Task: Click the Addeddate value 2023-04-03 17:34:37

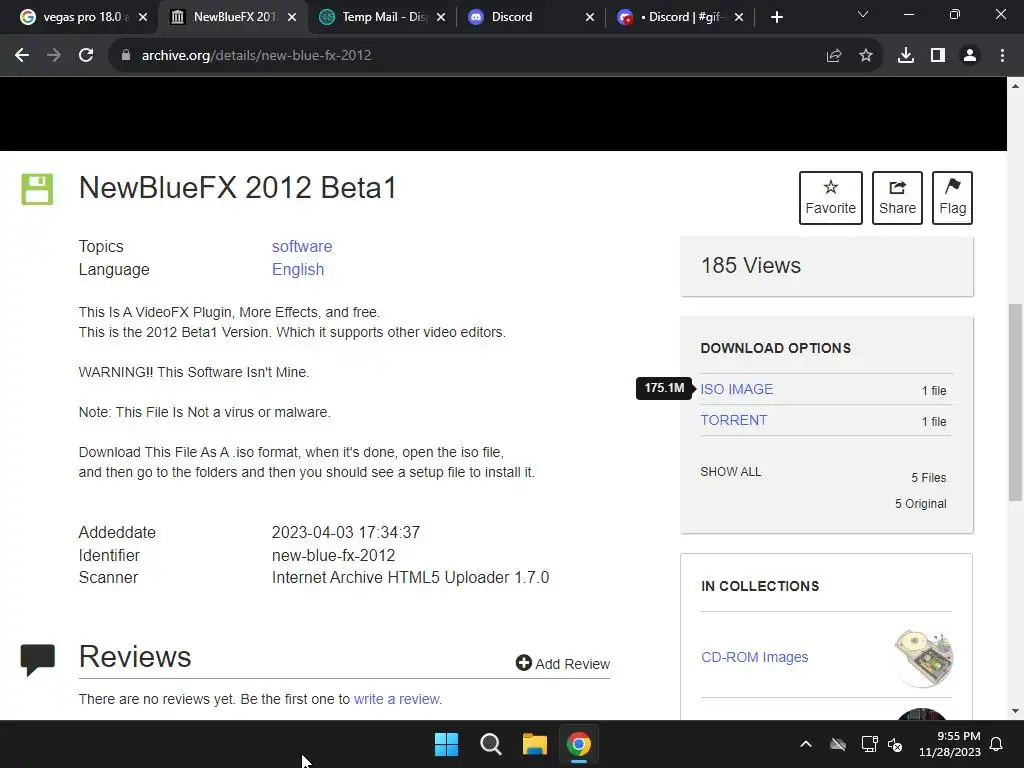Action: 345,532
